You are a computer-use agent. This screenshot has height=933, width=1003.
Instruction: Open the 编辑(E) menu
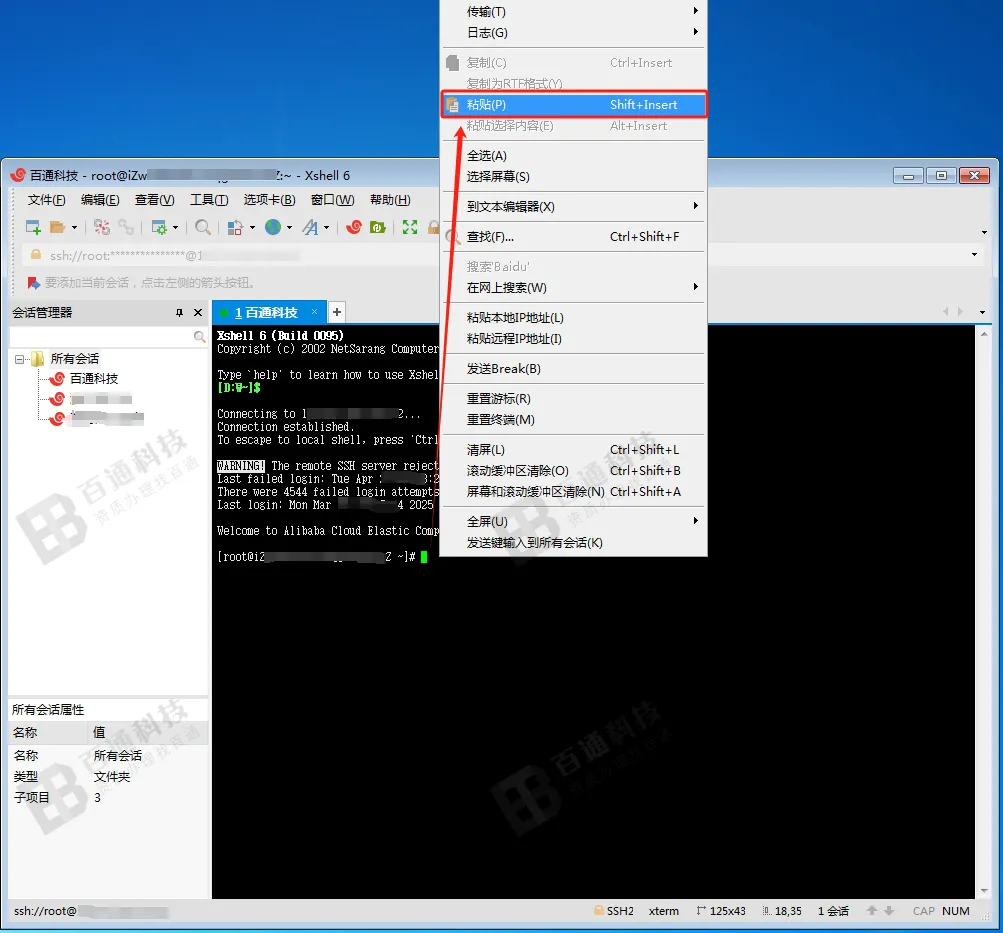point(100,200)
